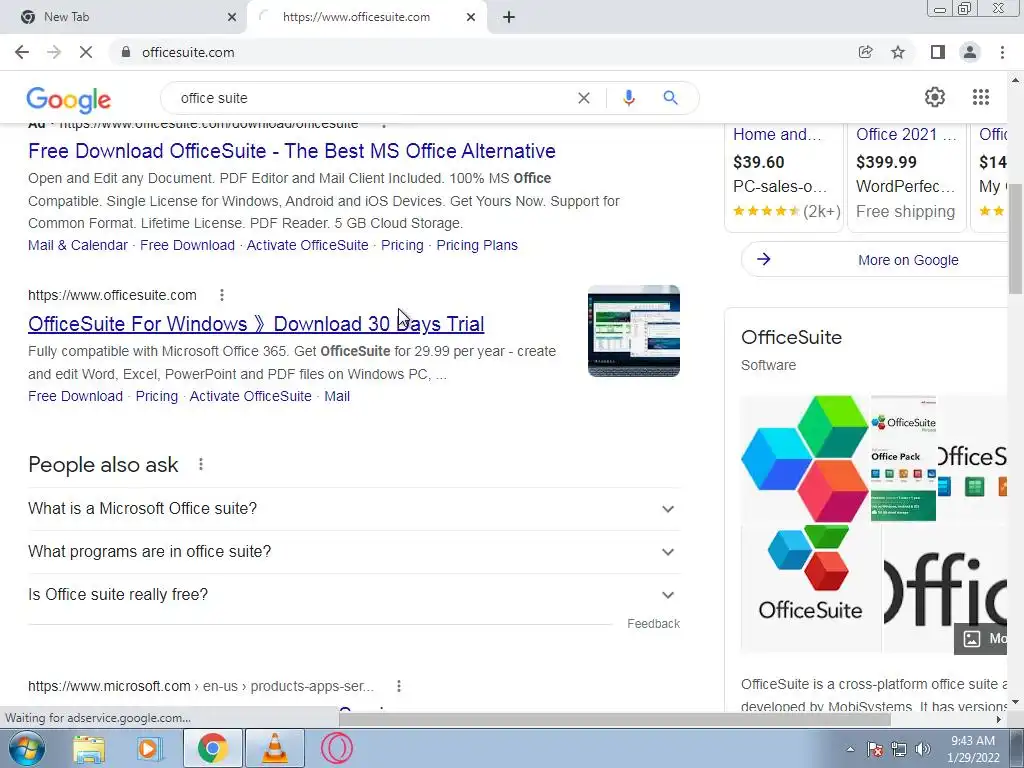Open options for the officesuite.com result
Image resolution: width=1024 pixels, height=768 pixels.
[x=222, y=295]
